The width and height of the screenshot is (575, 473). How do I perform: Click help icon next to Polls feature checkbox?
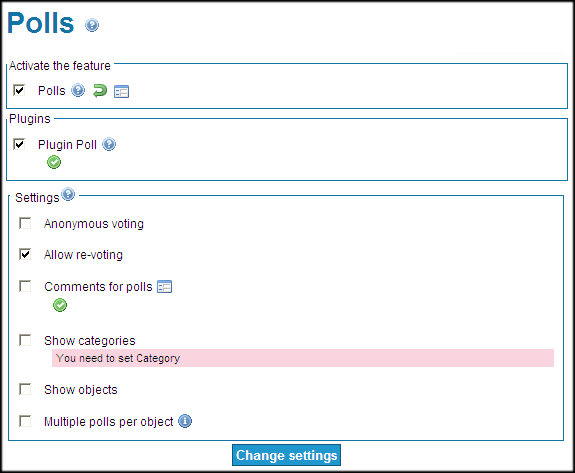coord(78,90)
